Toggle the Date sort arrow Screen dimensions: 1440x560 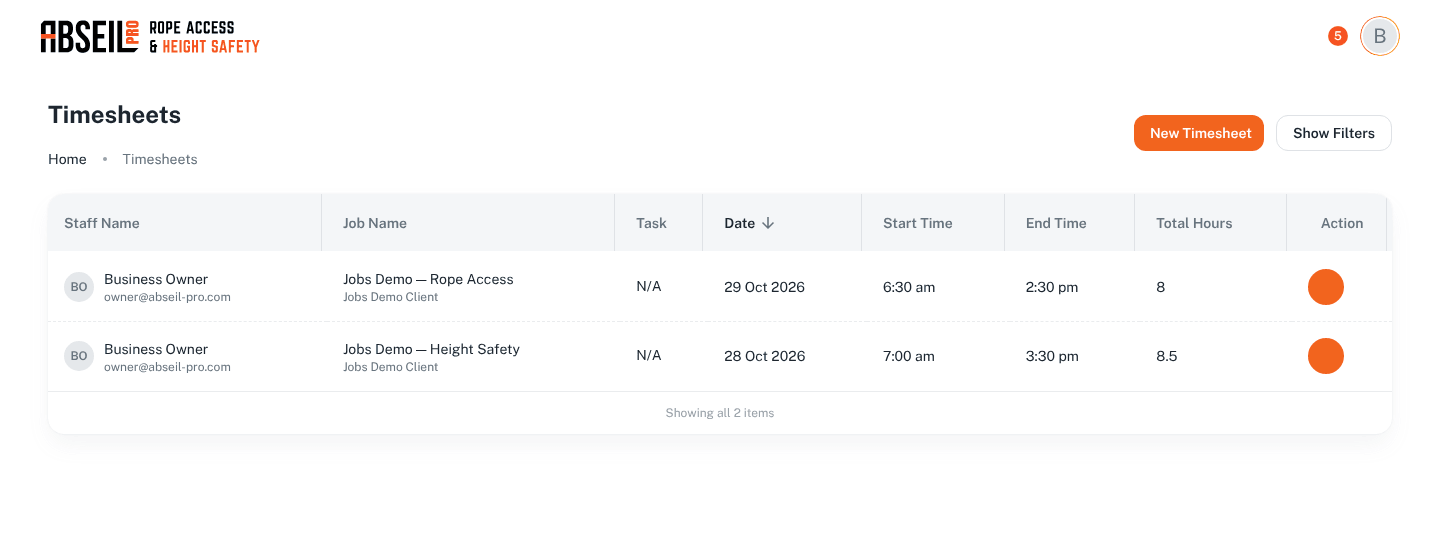coord(768,223)
